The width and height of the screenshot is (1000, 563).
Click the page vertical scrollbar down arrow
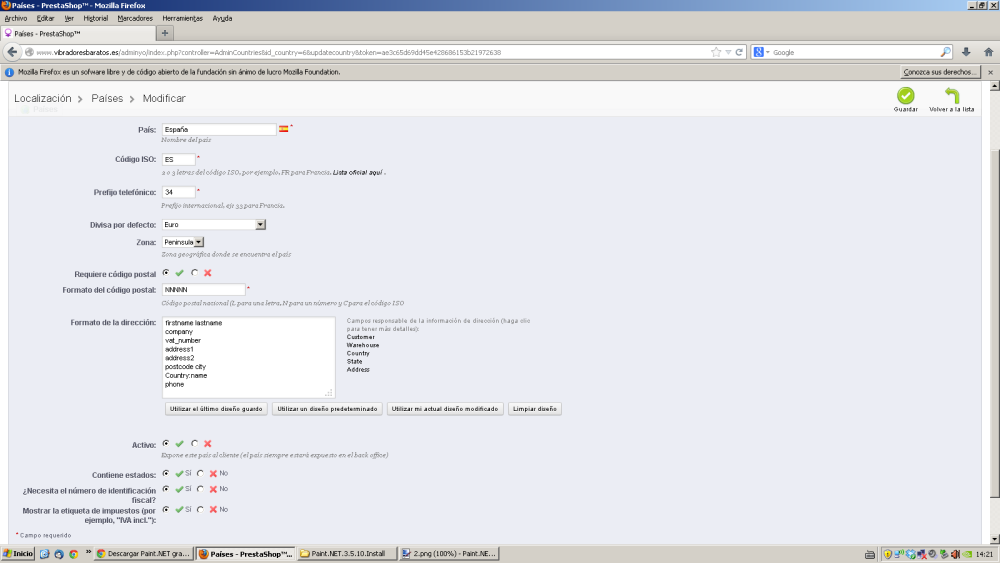pos(994,539)
